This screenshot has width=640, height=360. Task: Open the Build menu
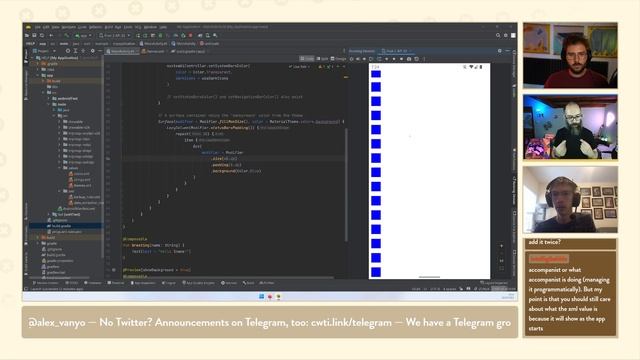click(x=109, y=27)
